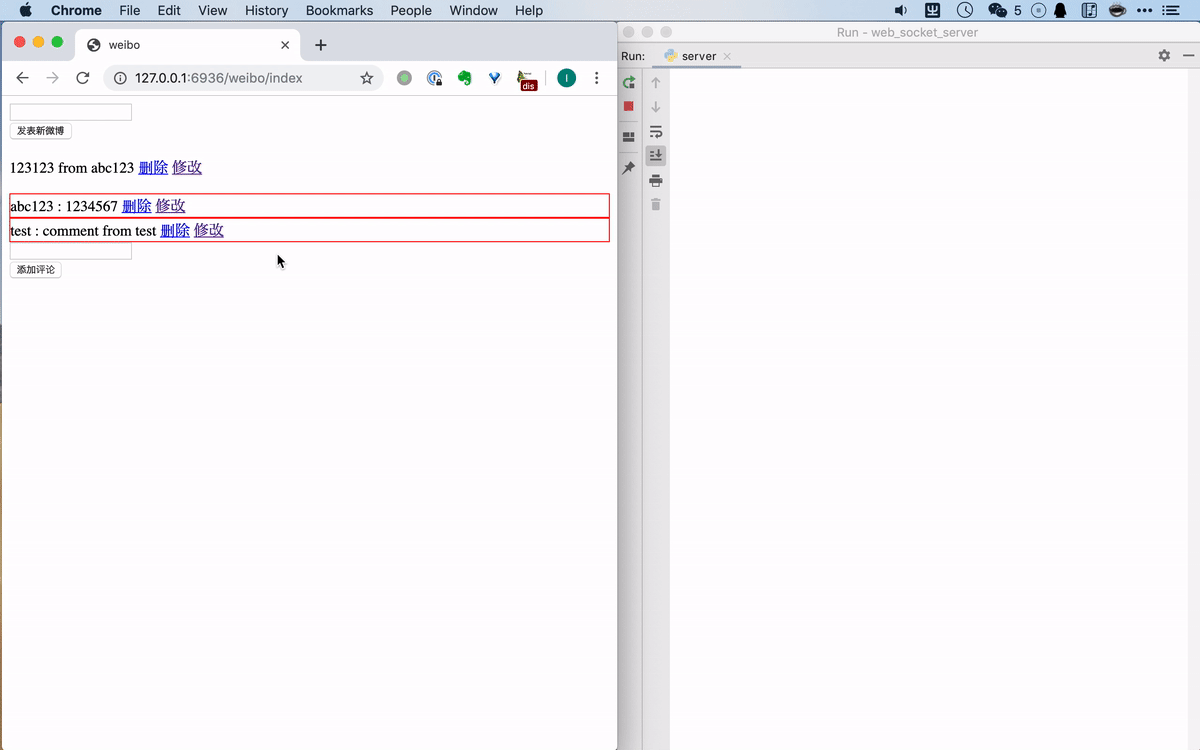Reload the weibo page
The image size is (1200, 750).
[83, 78]
